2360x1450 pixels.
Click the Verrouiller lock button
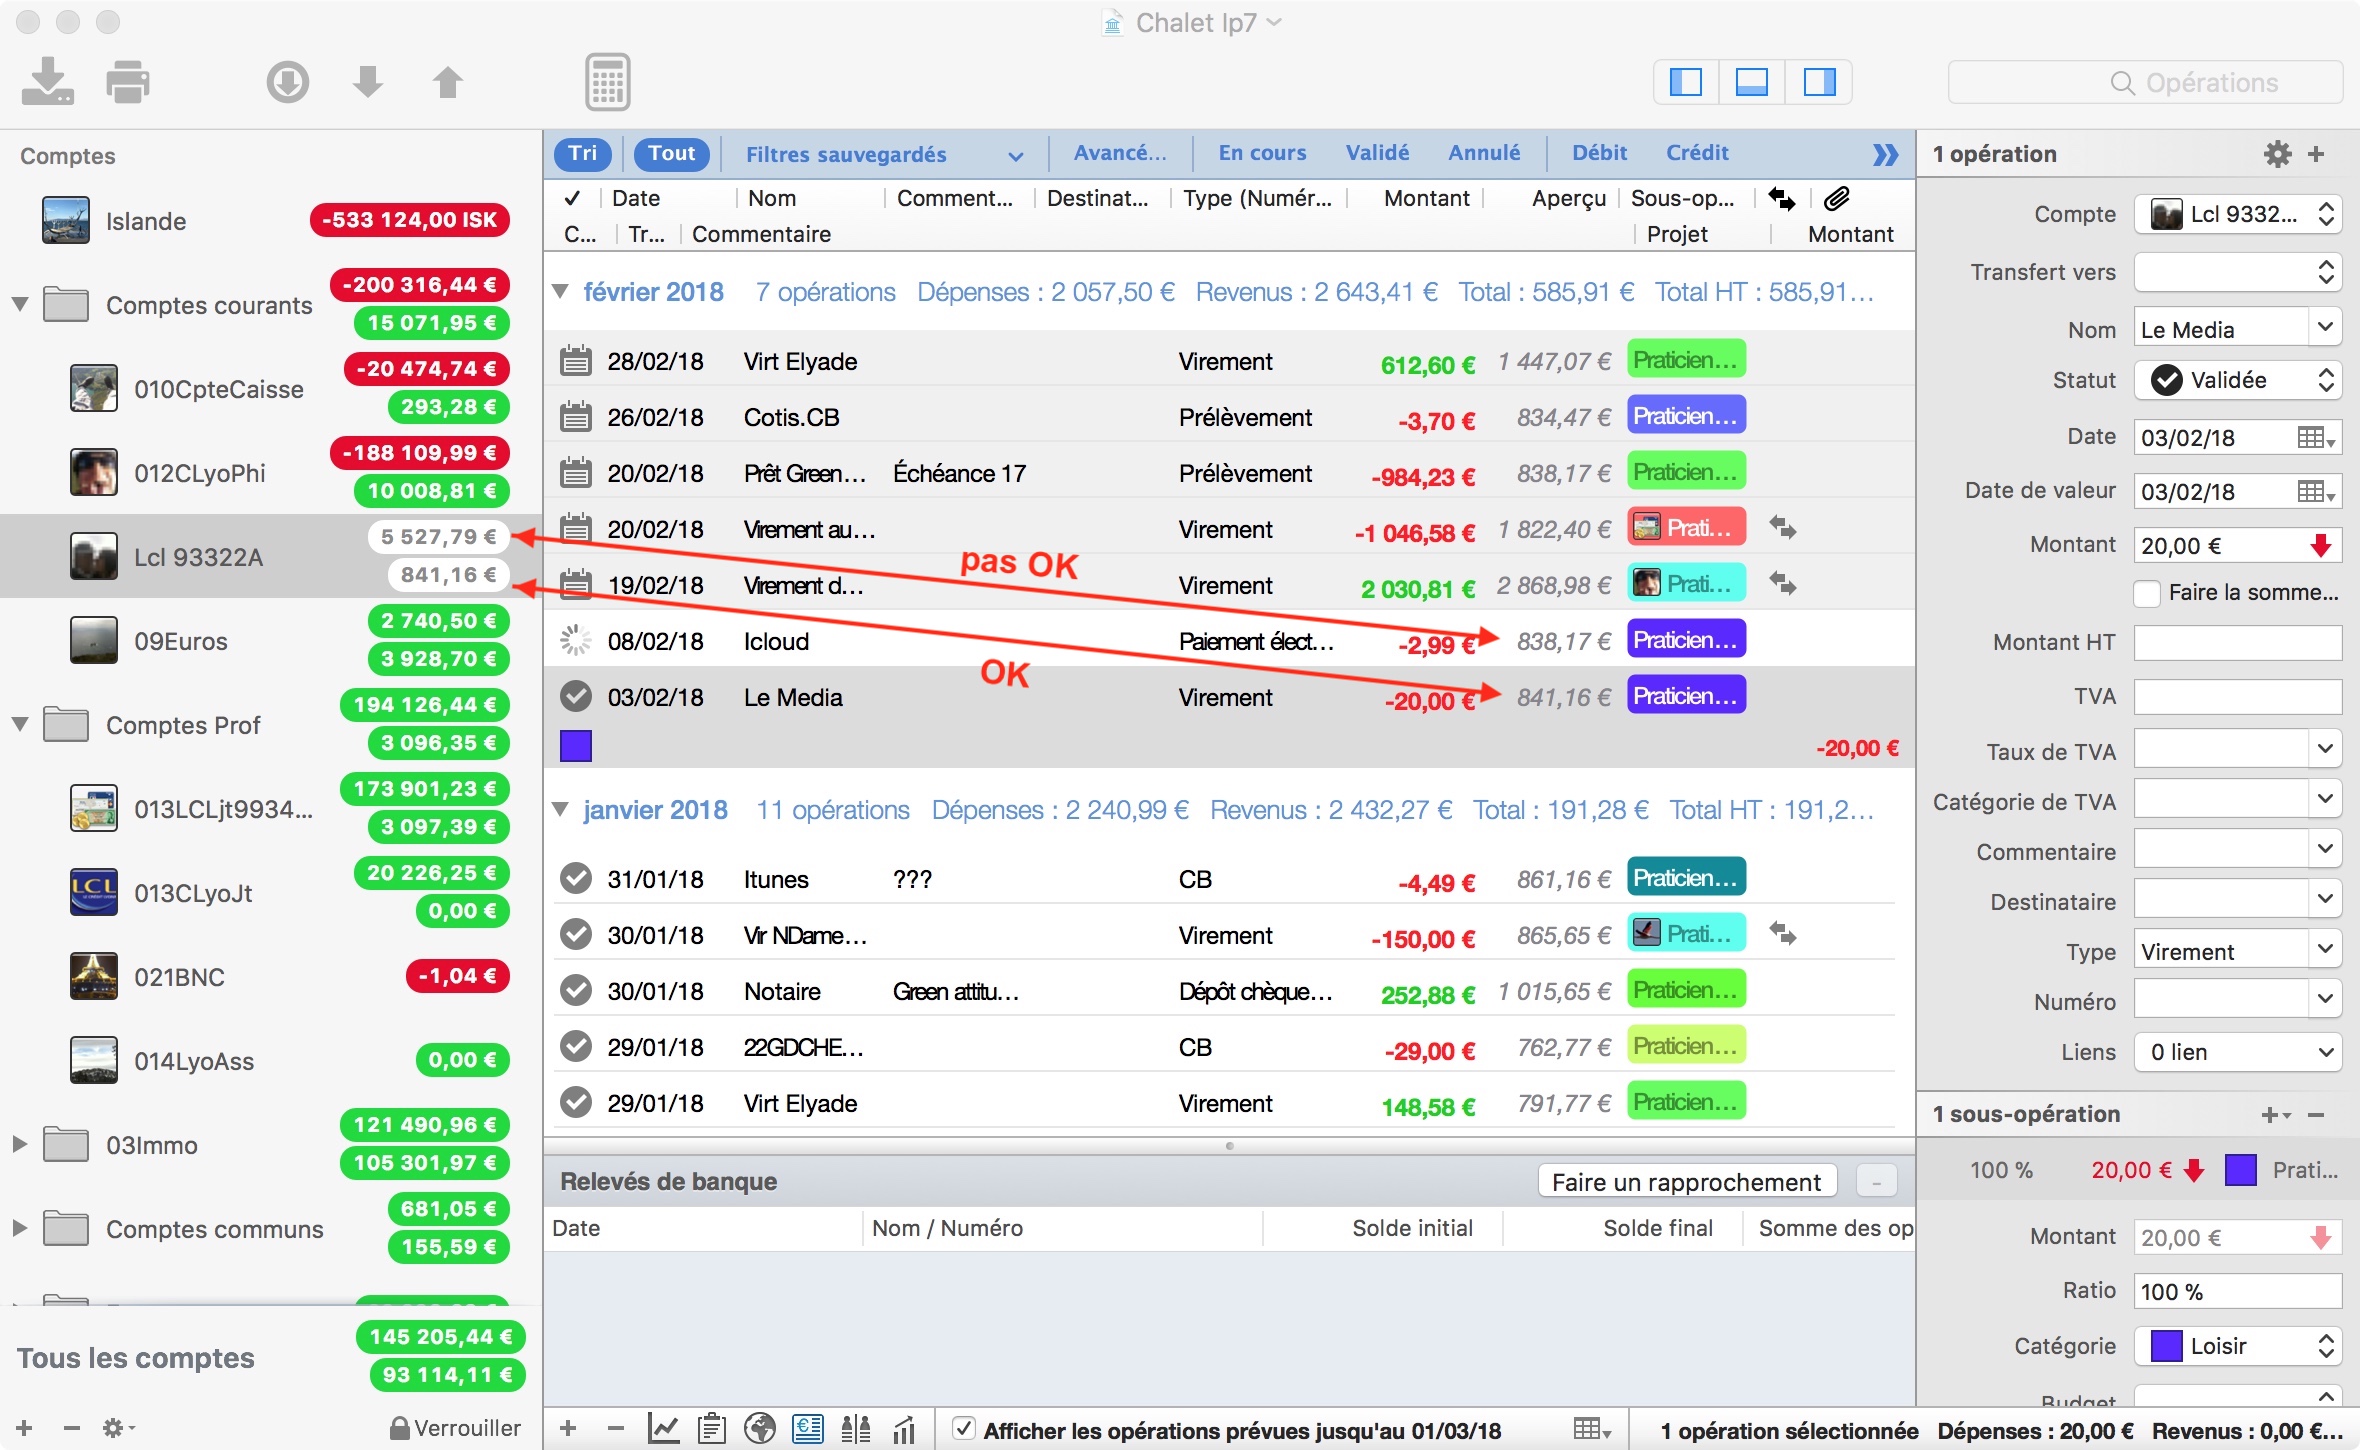coord(455,1428)
